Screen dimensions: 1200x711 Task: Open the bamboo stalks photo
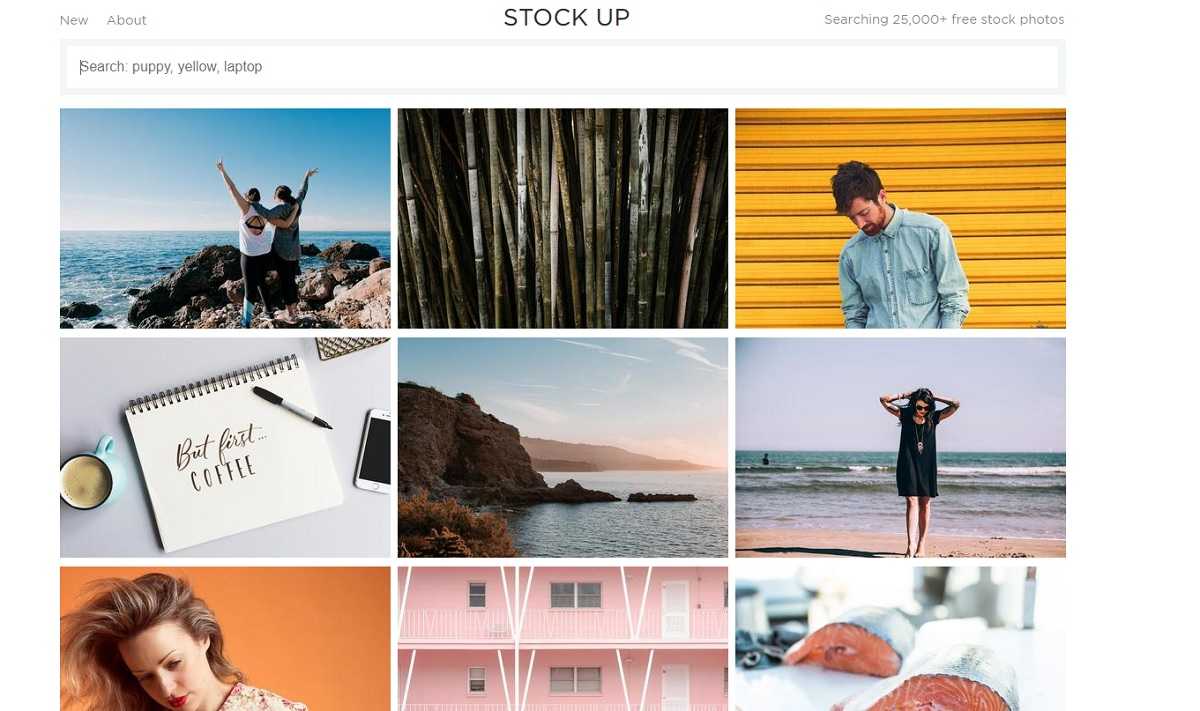click(563, 218)
